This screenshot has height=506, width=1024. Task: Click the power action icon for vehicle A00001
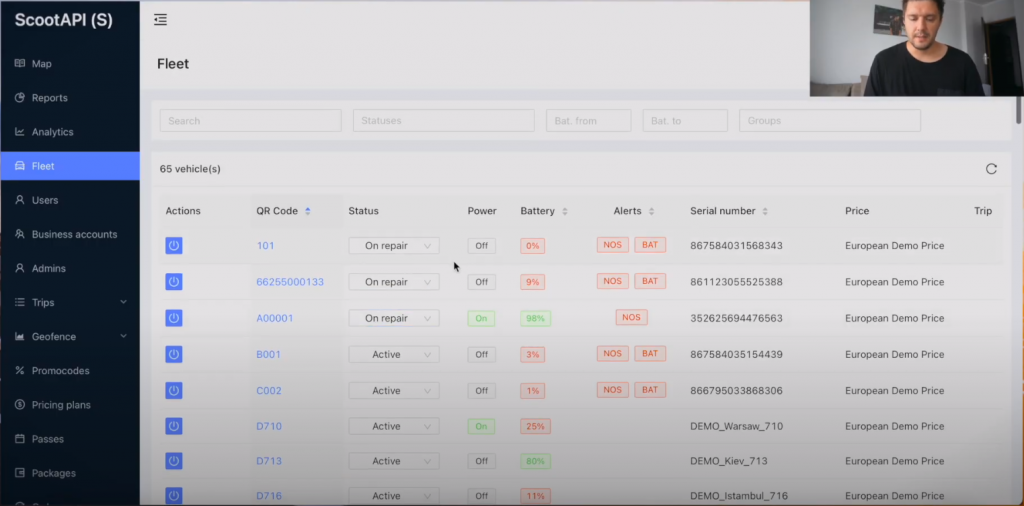point(174,318)
